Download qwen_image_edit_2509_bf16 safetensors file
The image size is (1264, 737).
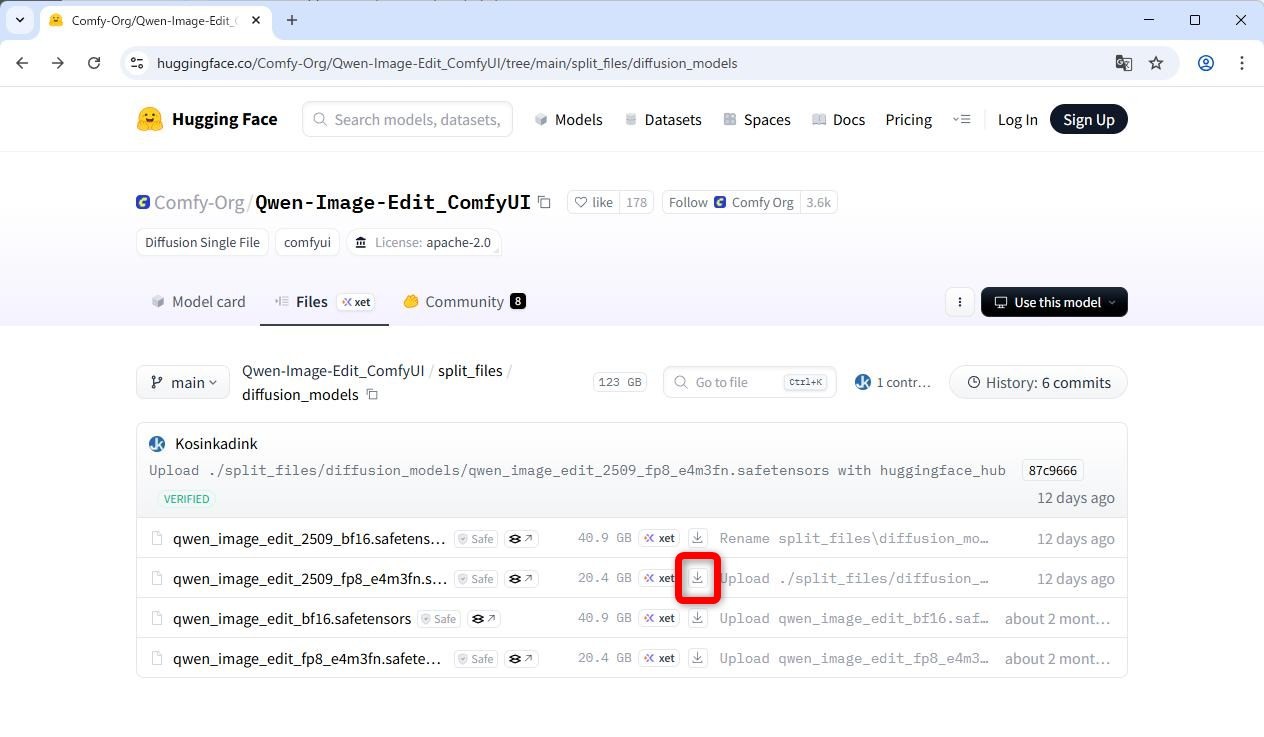tap(697, 538)
